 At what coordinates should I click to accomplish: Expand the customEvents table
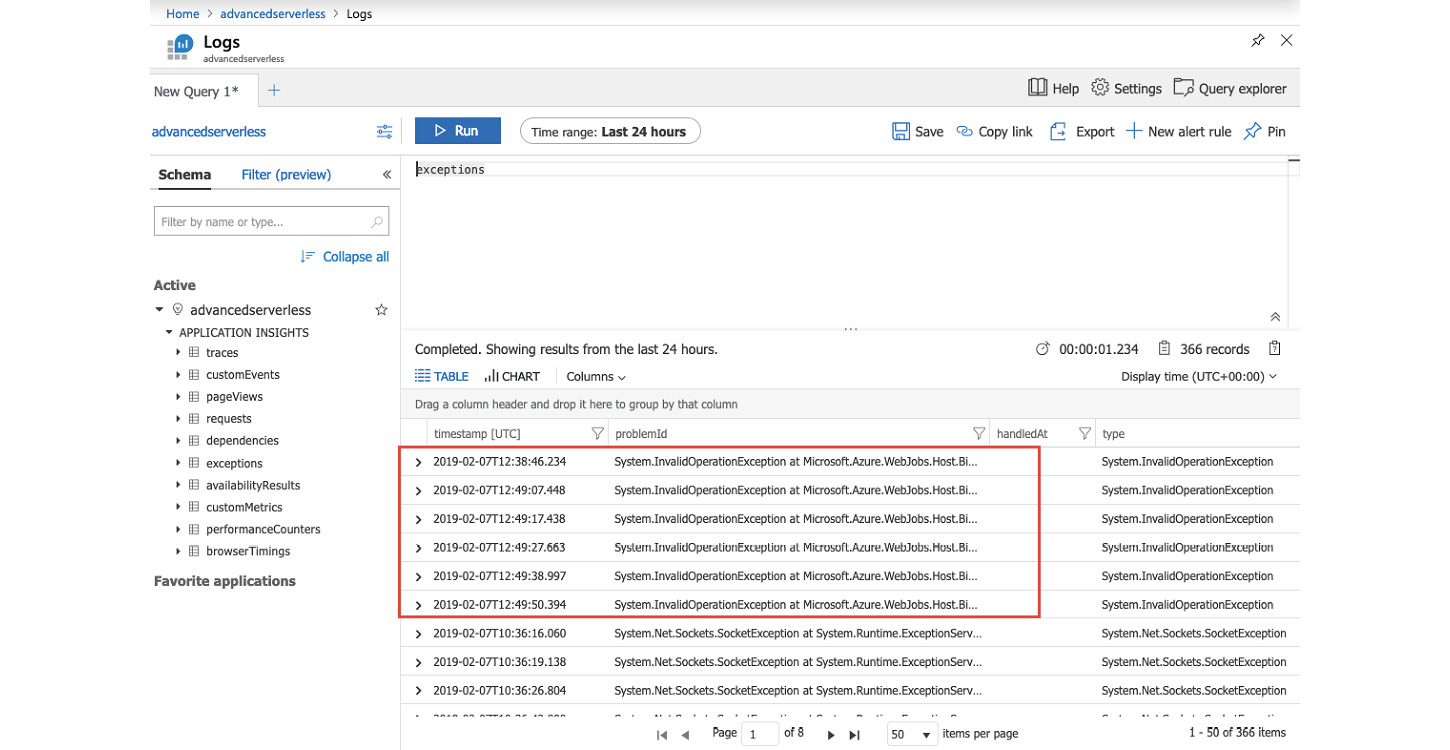pyautogui.click(x=179, y=374)
